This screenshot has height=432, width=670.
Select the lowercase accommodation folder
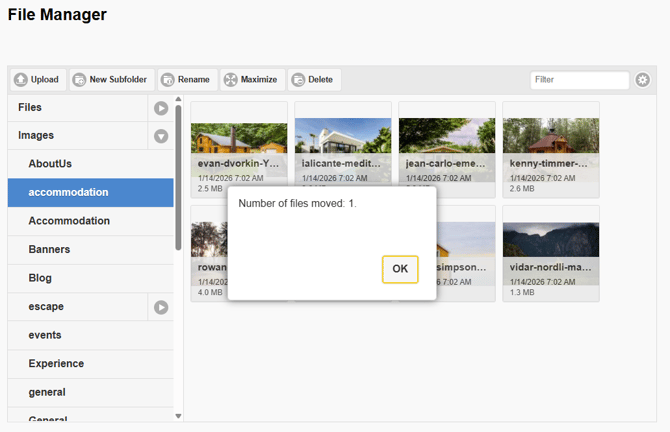point(91,193)
